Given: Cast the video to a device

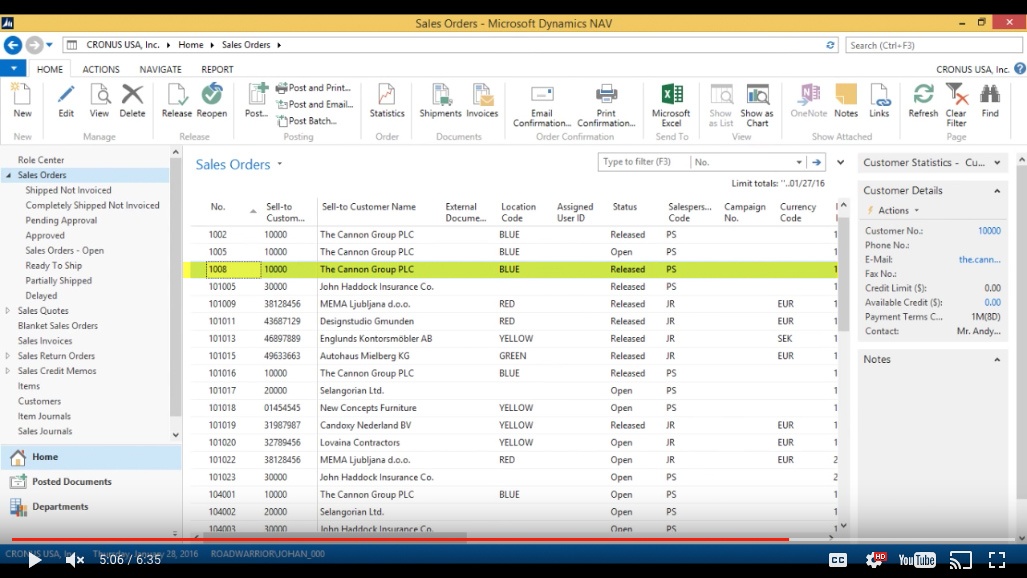Looking at the screenshot, I should (x=960, y=560).
